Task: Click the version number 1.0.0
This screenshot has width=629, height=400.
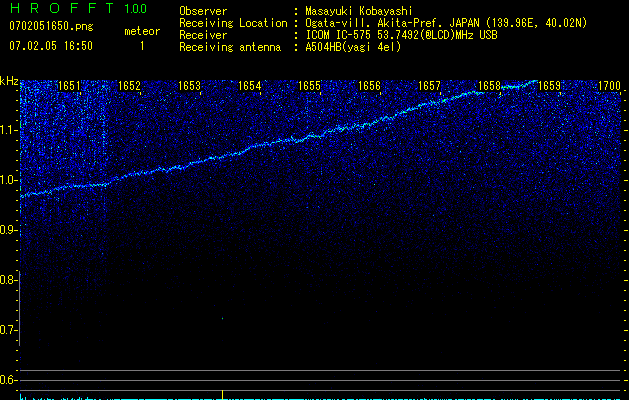Action: [135, 8]
